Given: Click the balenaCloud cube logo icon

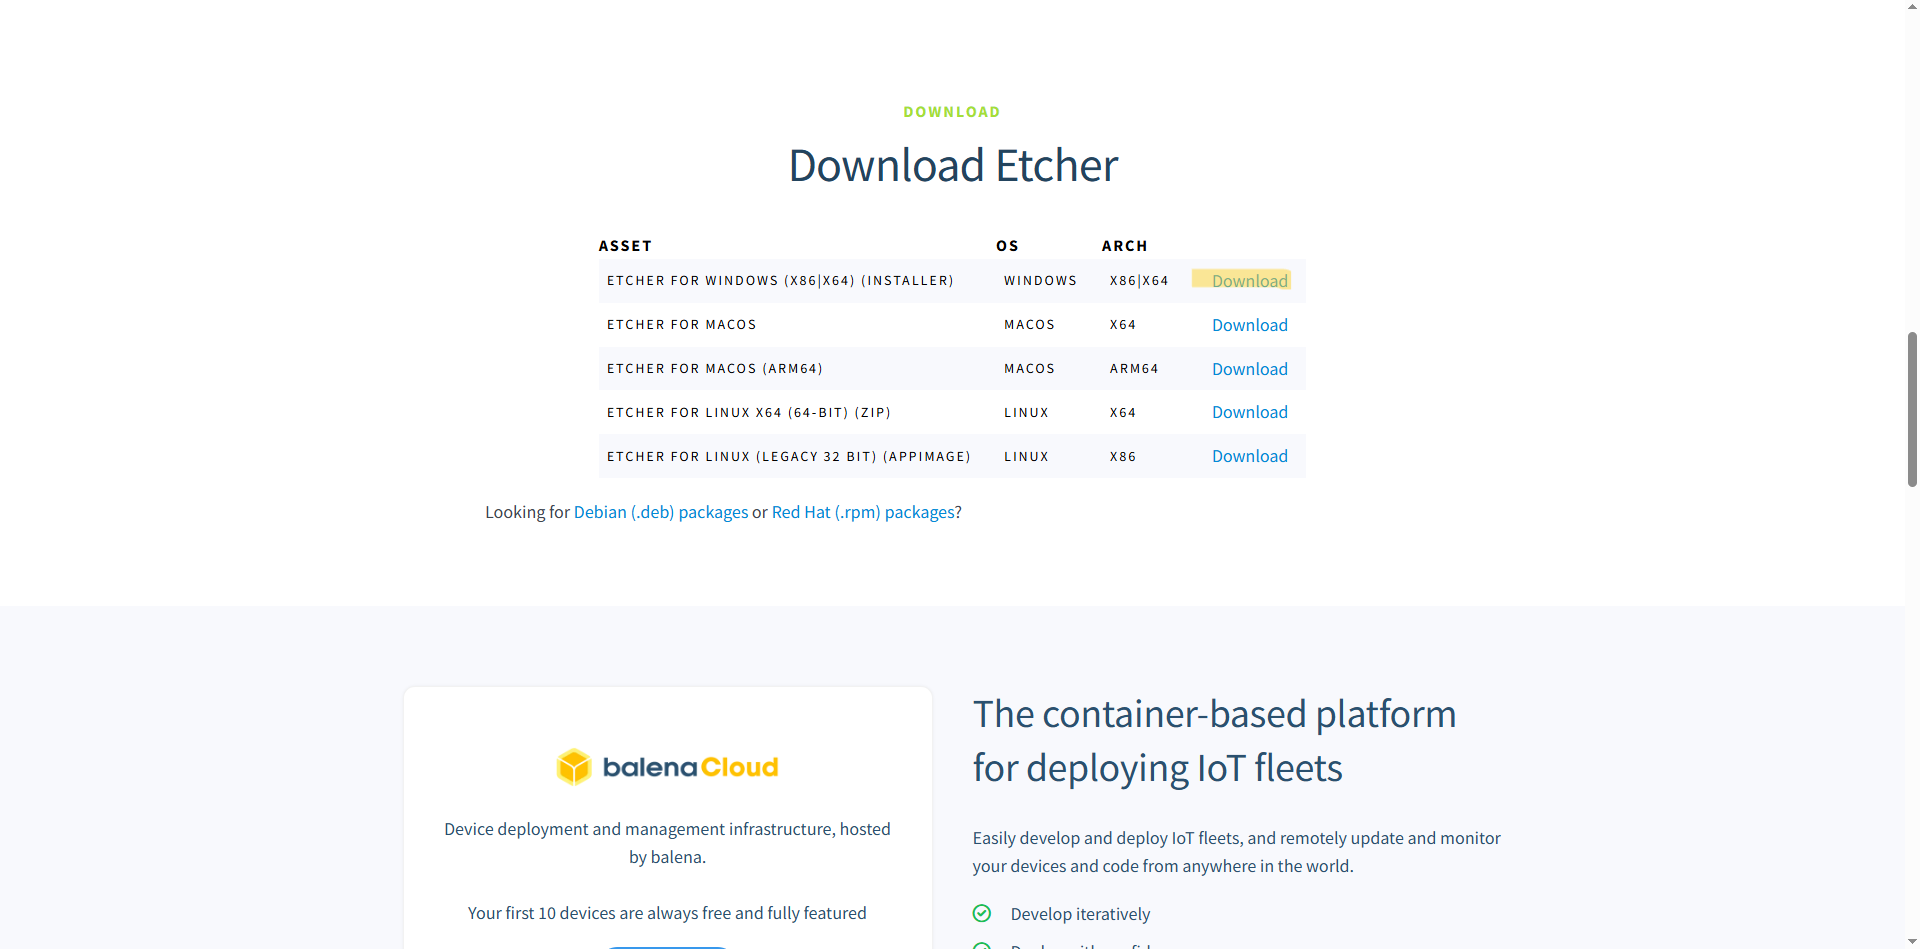Looking at the screenshot, I should [x=573, y=767].
